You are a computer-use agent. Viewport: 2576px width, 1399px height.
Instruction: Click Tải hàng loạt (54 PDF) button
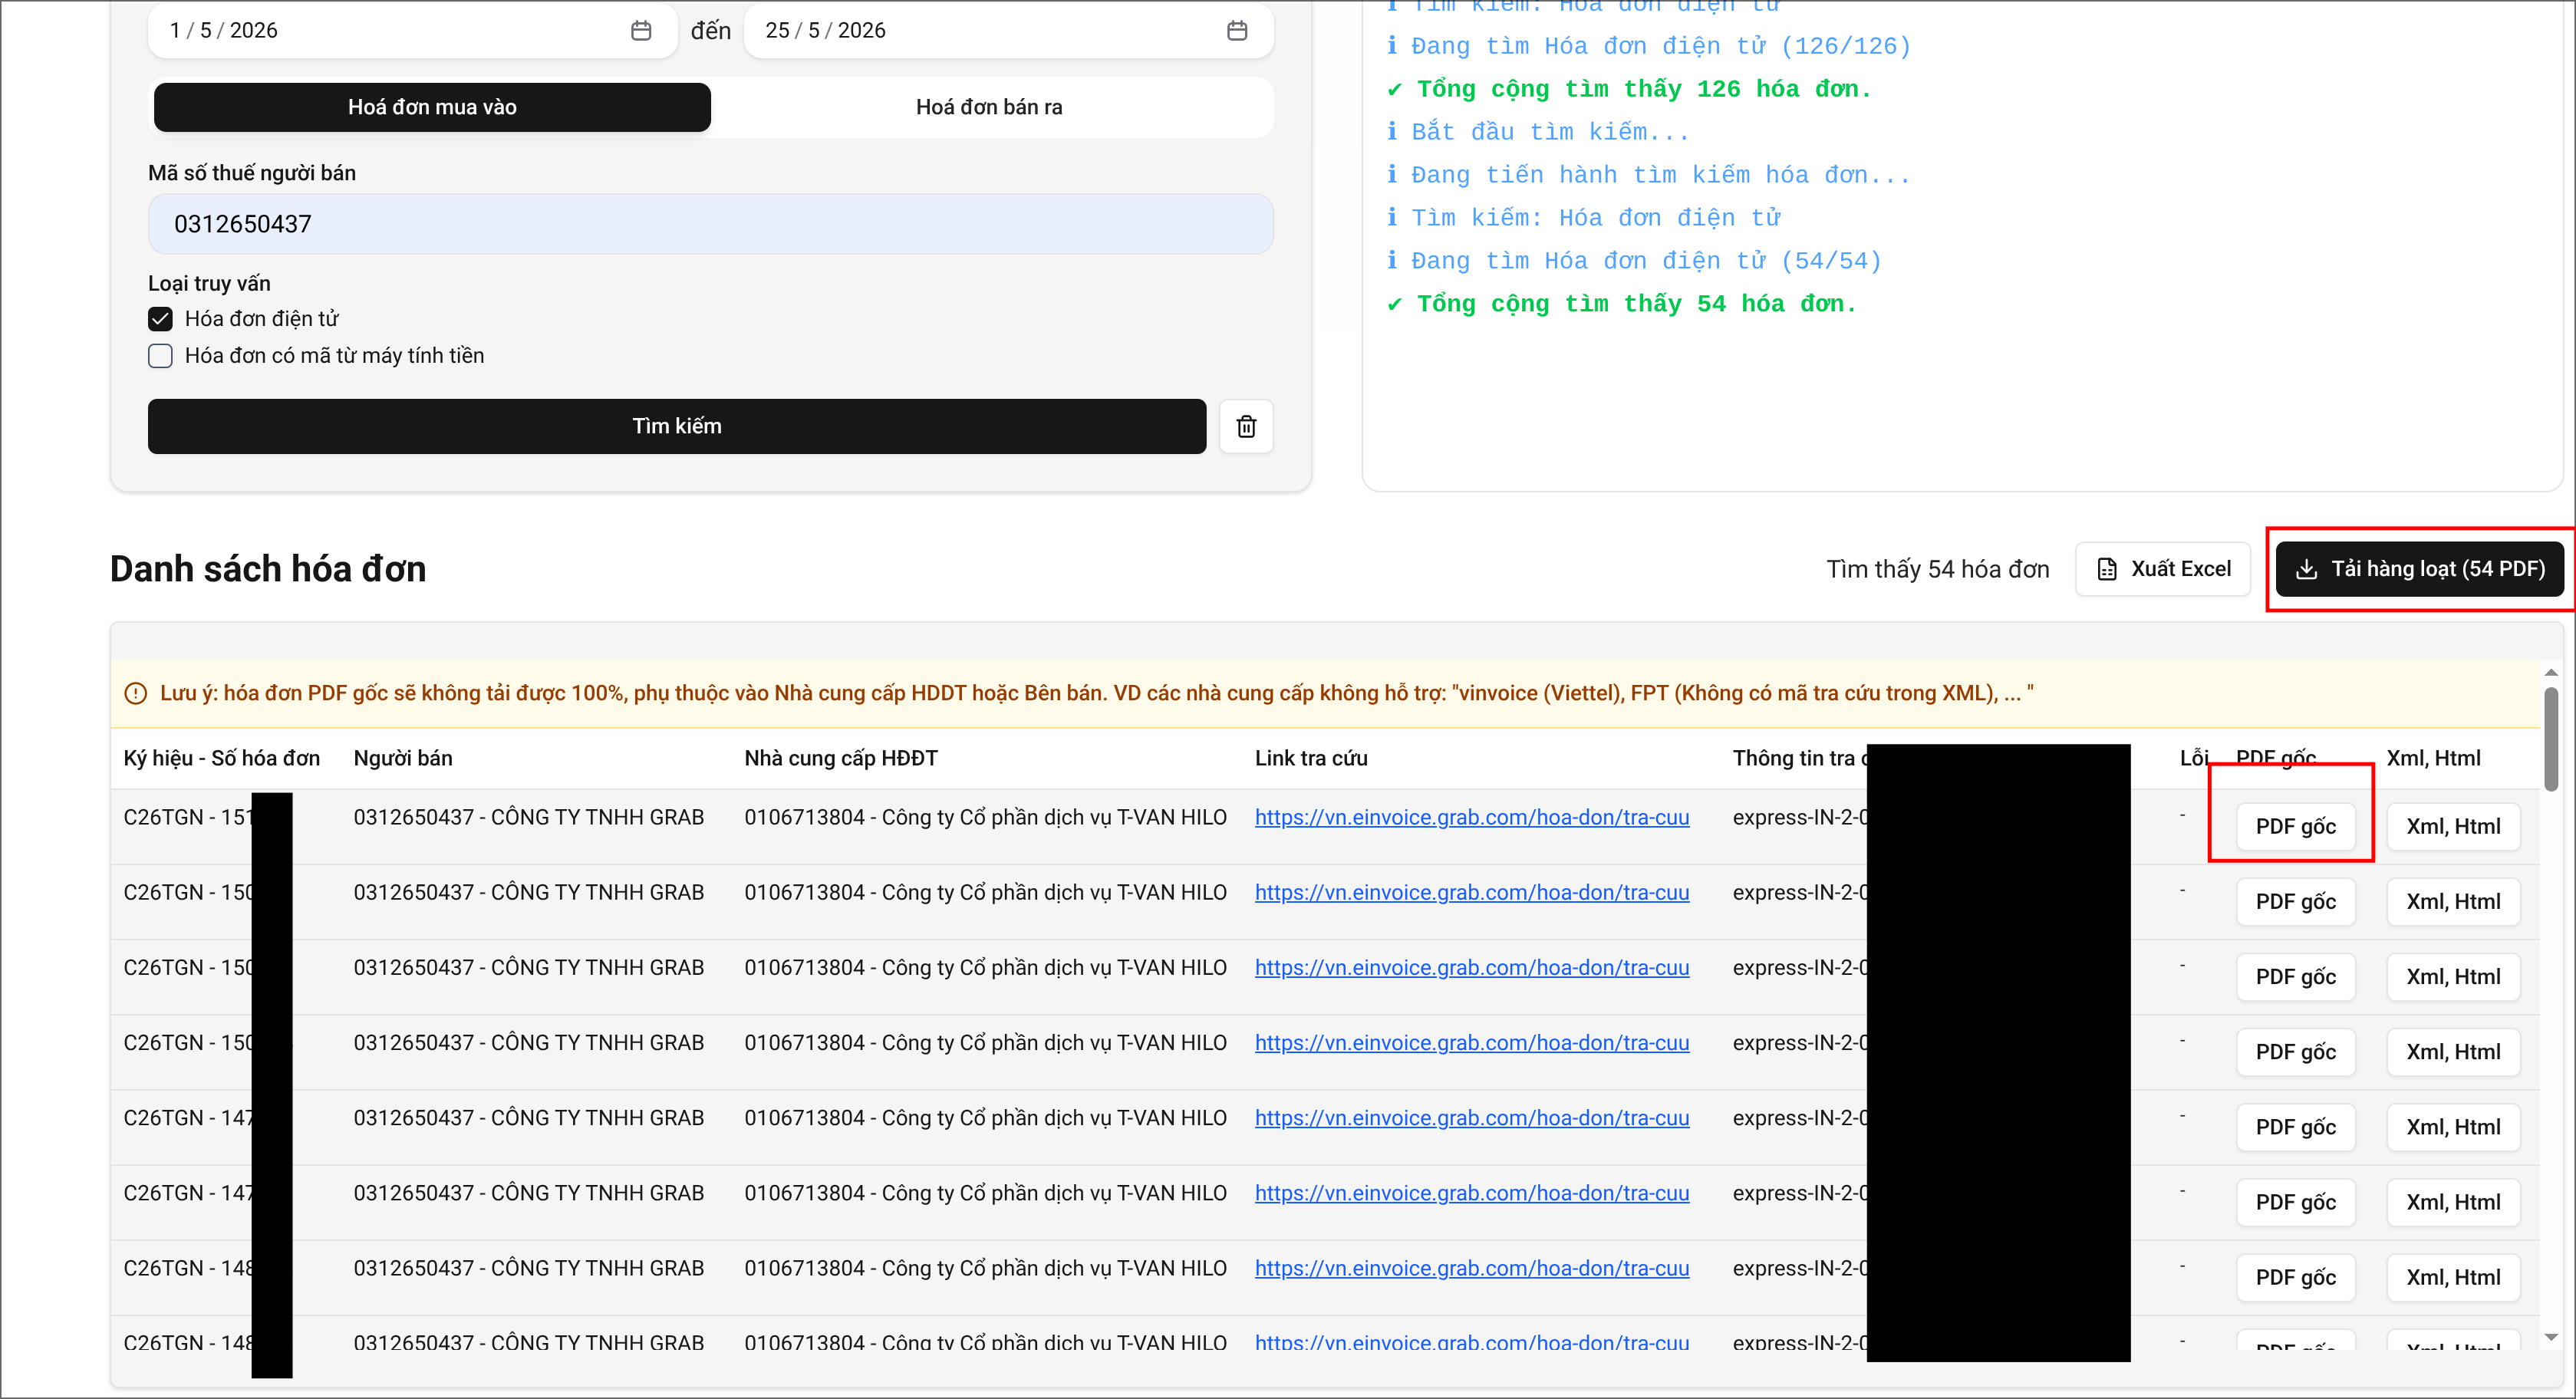pos(2420,569)
